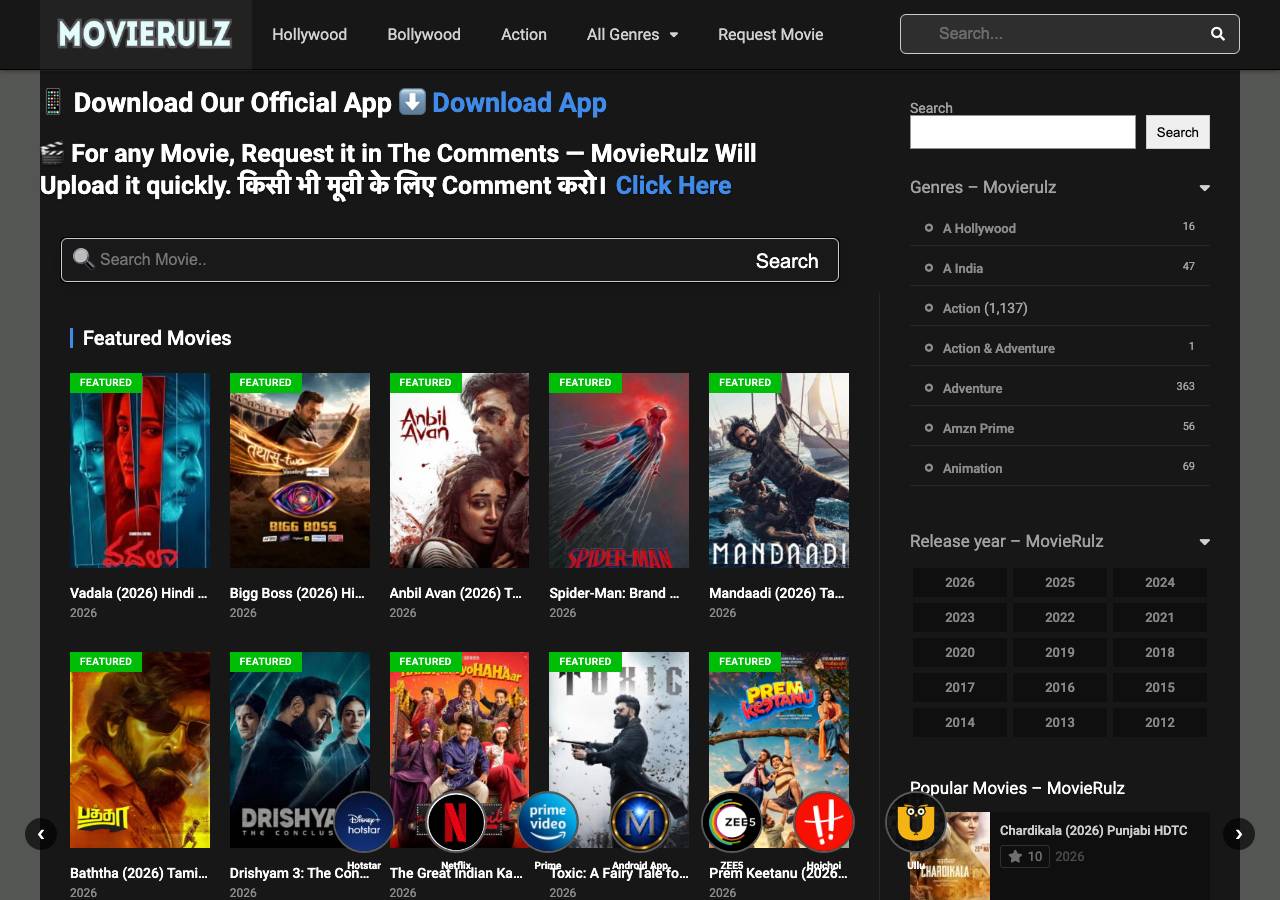Open the Anbil Avan movie poster
The height and width of the screenshot is (900, 1280).
coord(459,471)
